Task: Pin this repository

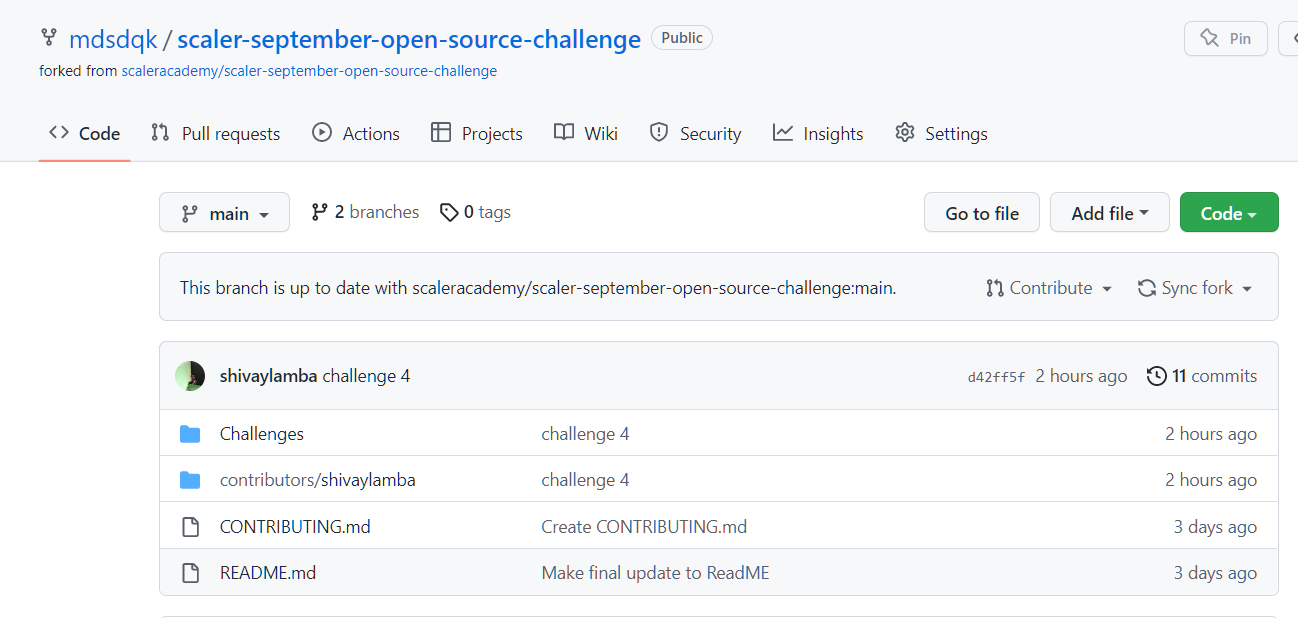Action: click(x=1225, y=38)
